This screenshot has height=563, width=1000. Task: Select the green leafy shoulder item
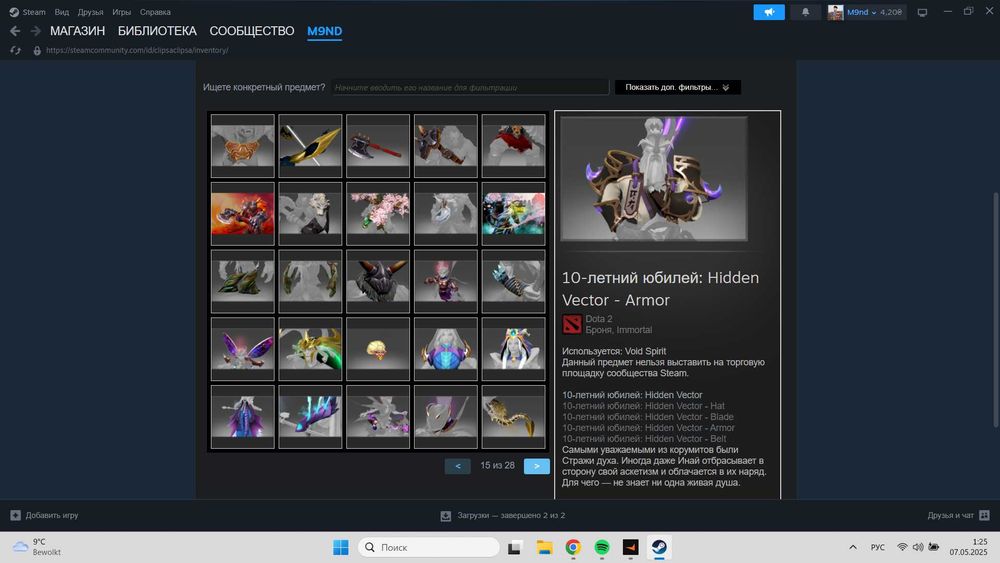coord(243,281)
